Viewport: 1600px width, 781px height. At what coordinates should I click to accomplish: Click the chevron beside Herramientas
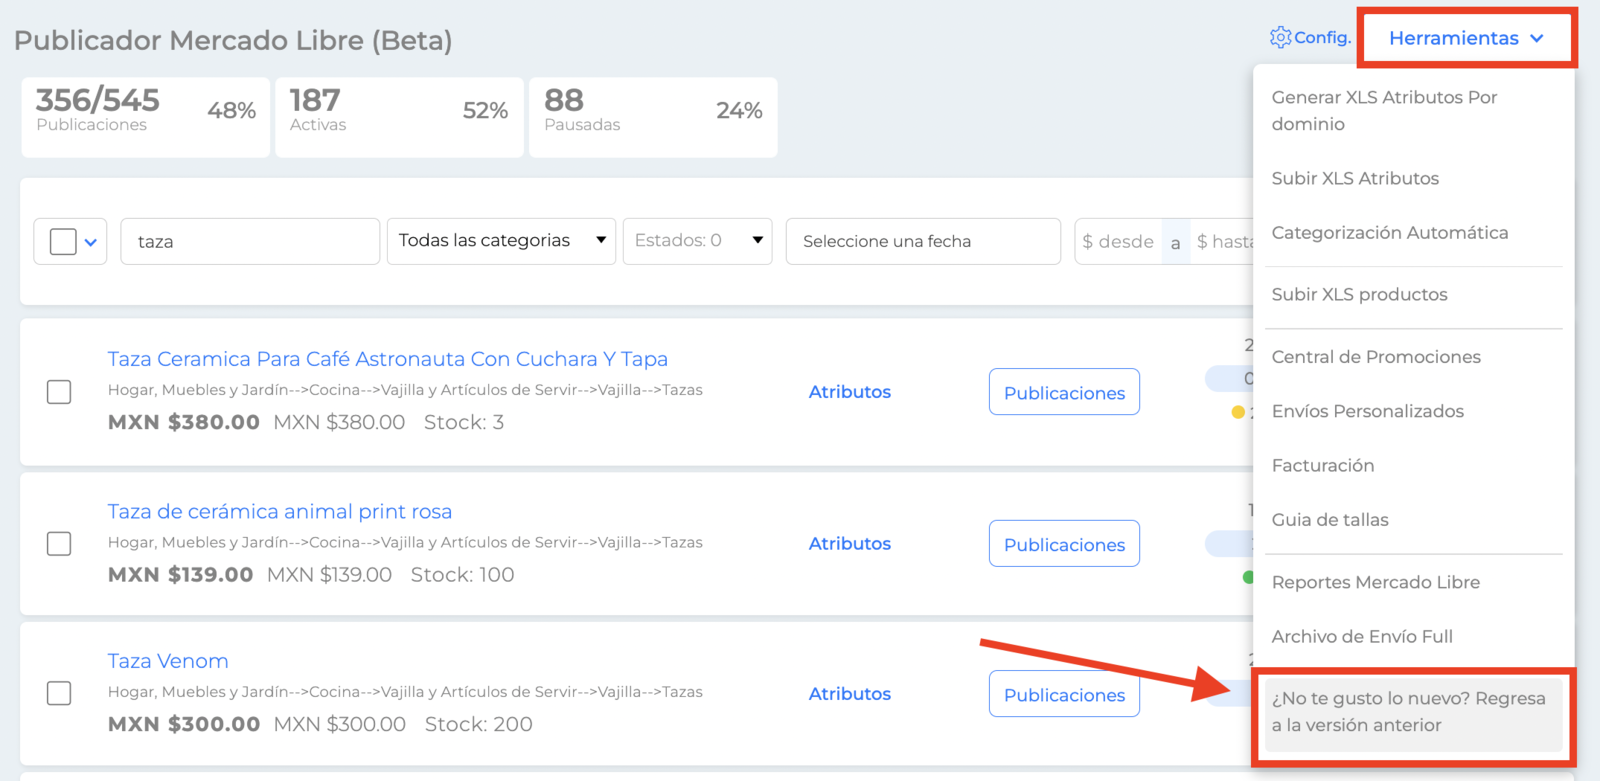click(1537, 38)
